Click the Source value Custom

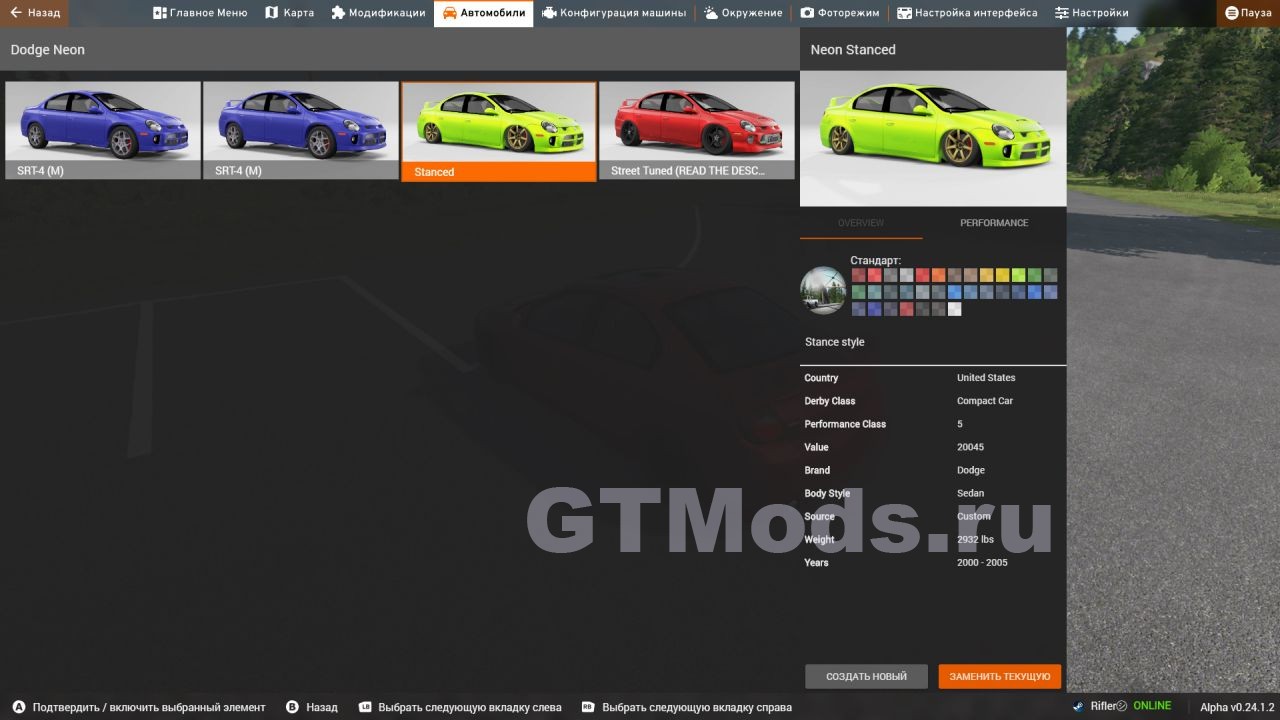point(974,516)
